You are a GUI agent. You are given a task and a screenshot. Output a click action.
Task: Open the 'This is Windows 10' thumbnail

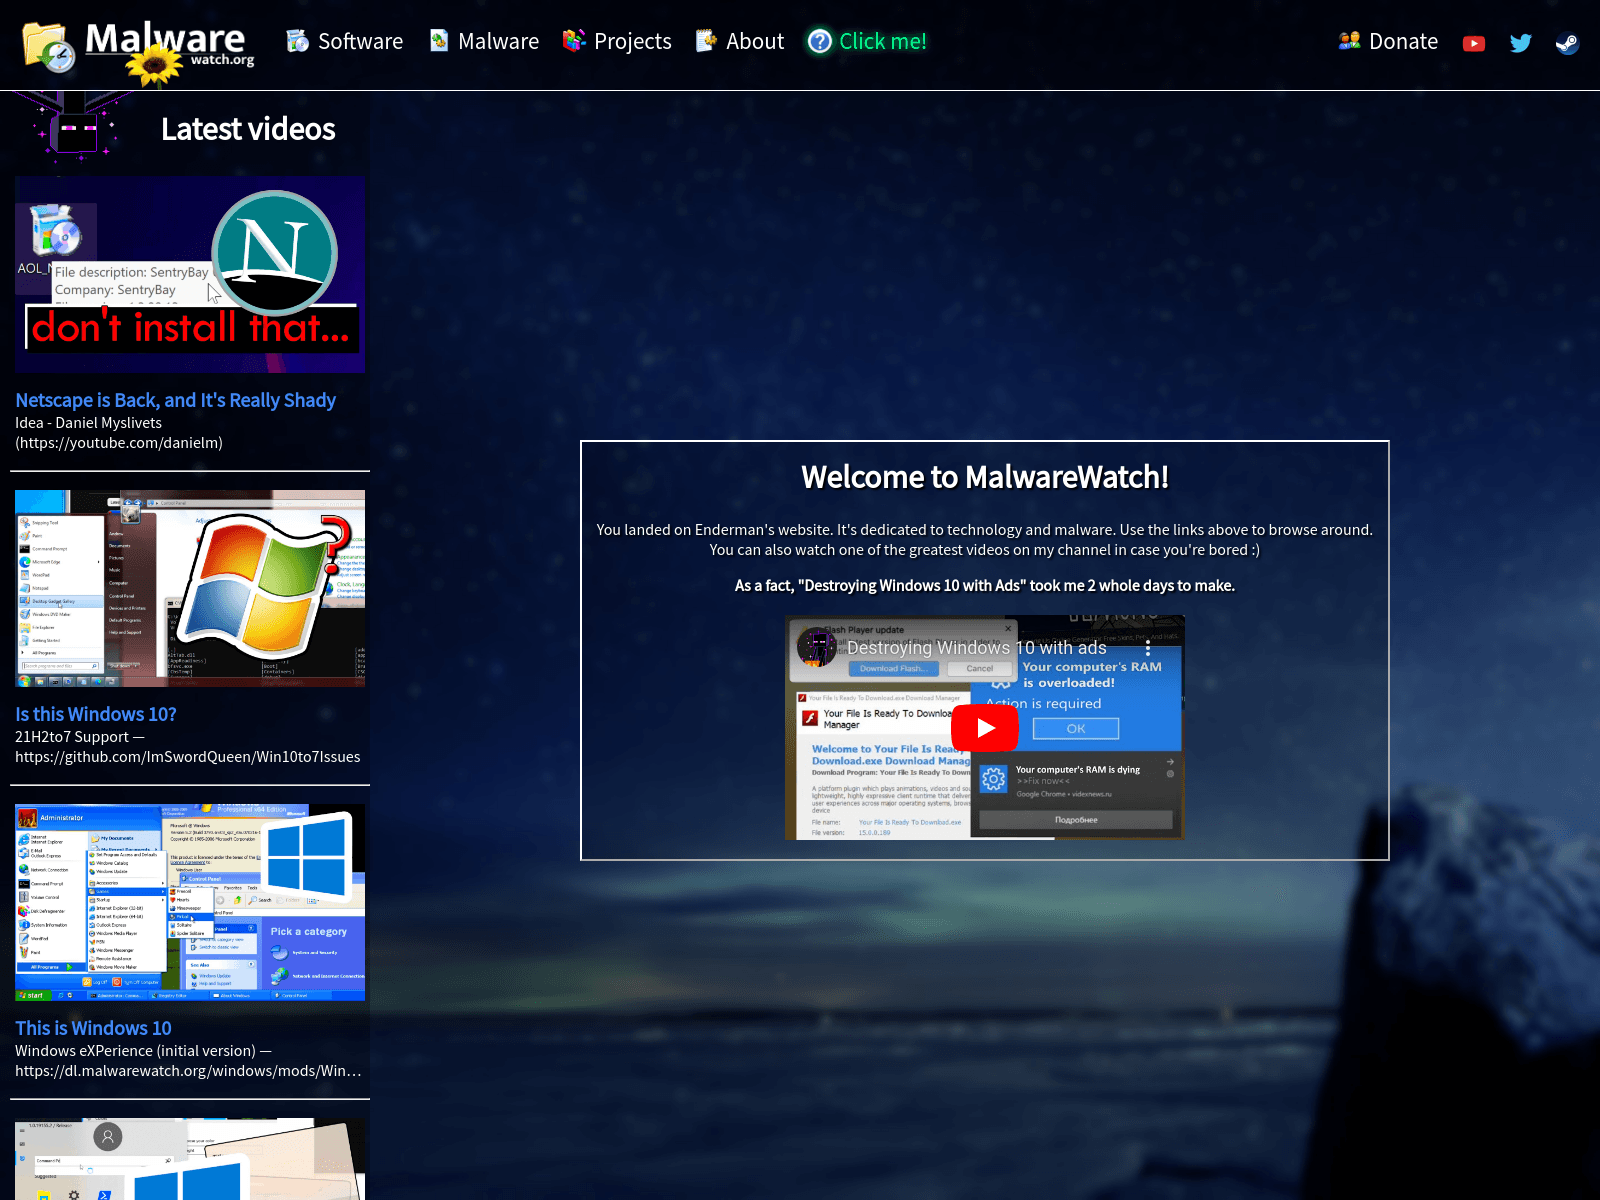coord(190,902)
